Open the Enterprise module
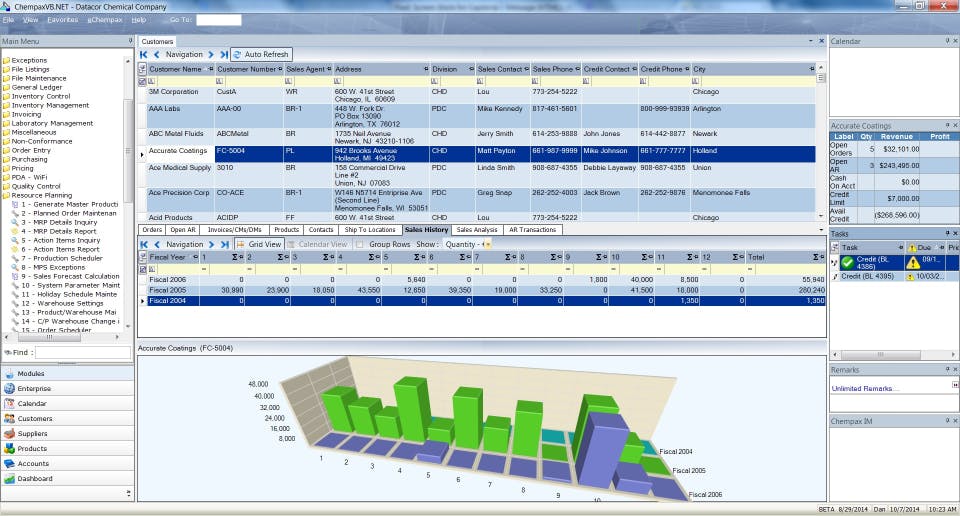This screenshot has height=516, width=960. point(67,389)
